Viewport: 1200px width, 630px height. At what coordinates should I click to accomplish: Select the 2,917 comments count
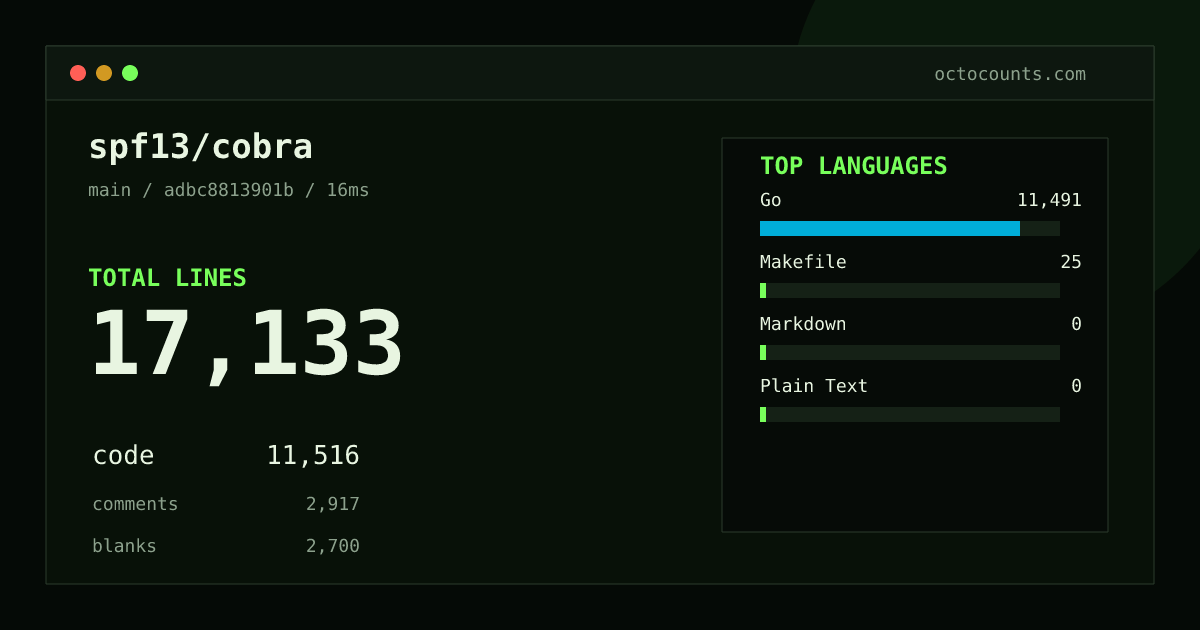[333, 504]
